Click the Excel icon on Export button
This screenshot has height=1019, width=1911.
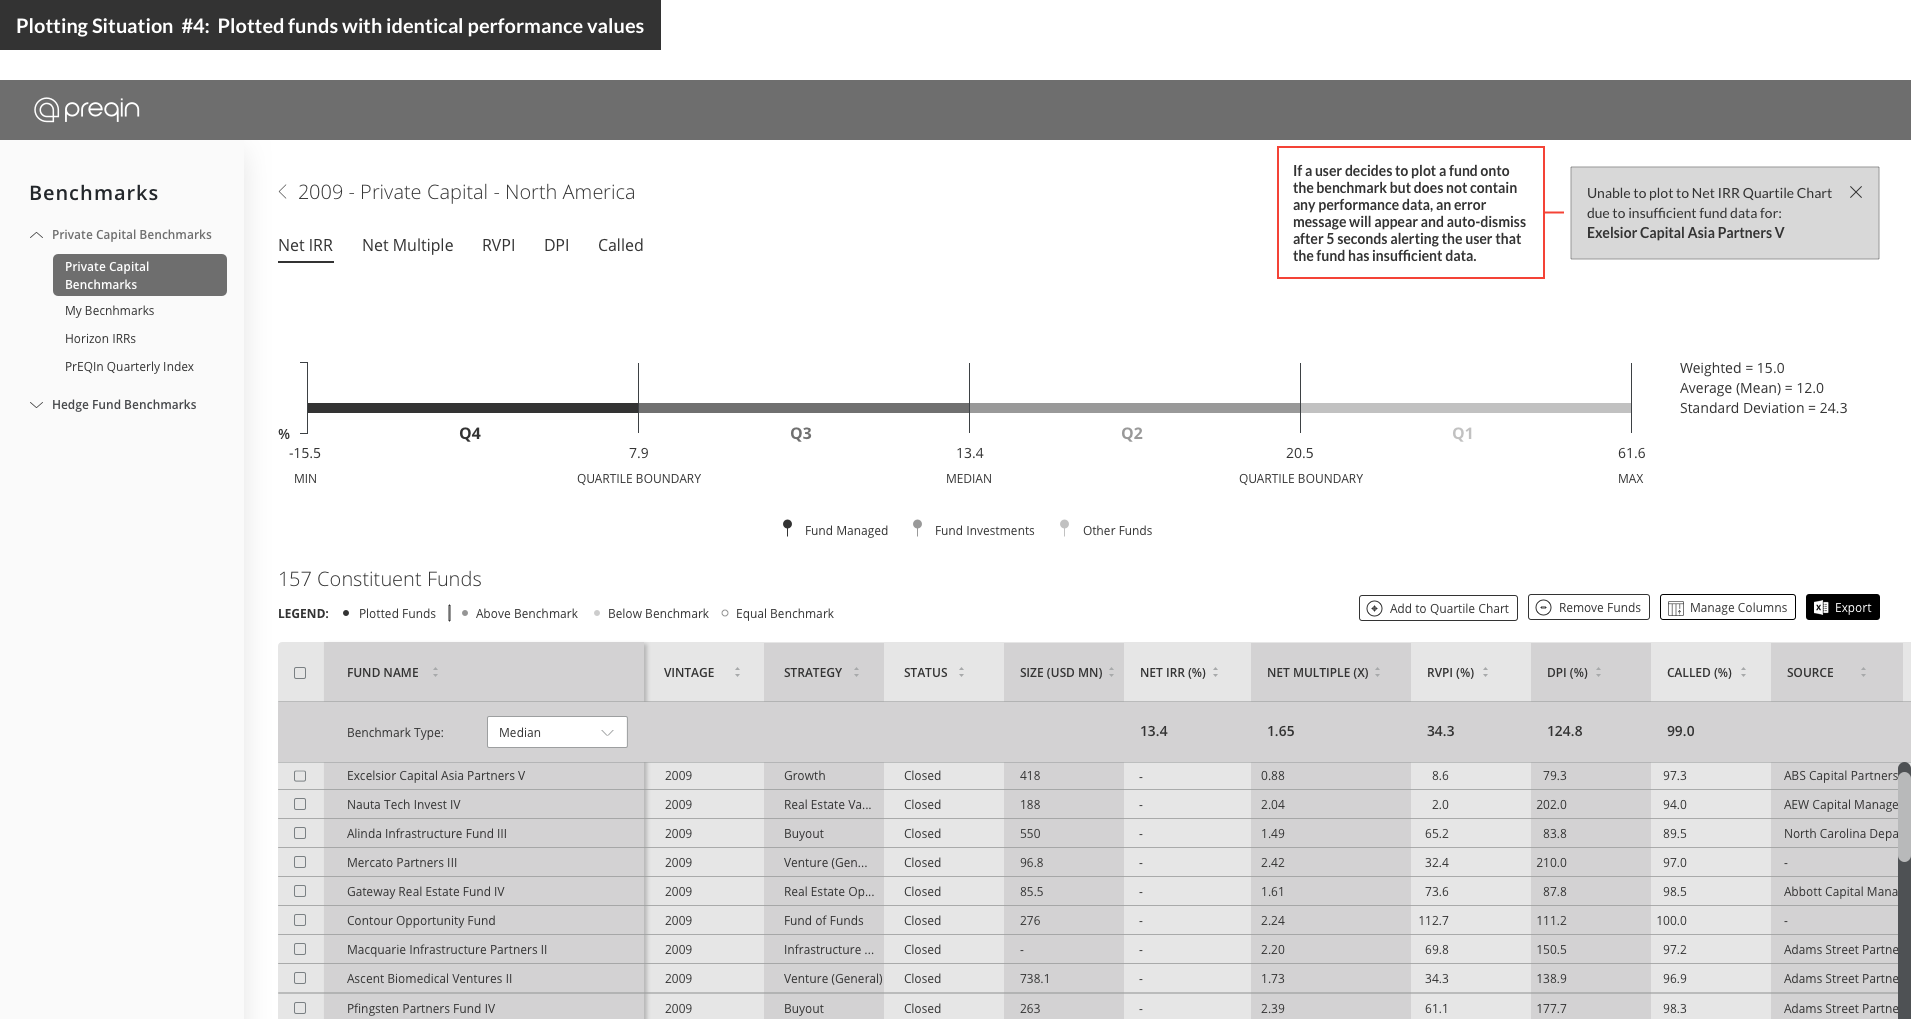tap(1821, 607)
